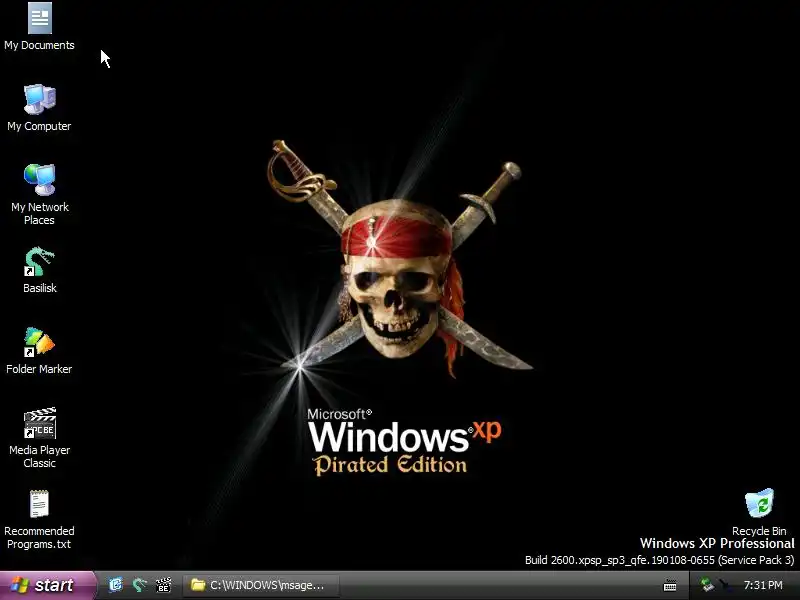Click the safely remove hardware tray icon
800x600 pixels.
pos(707,585)
